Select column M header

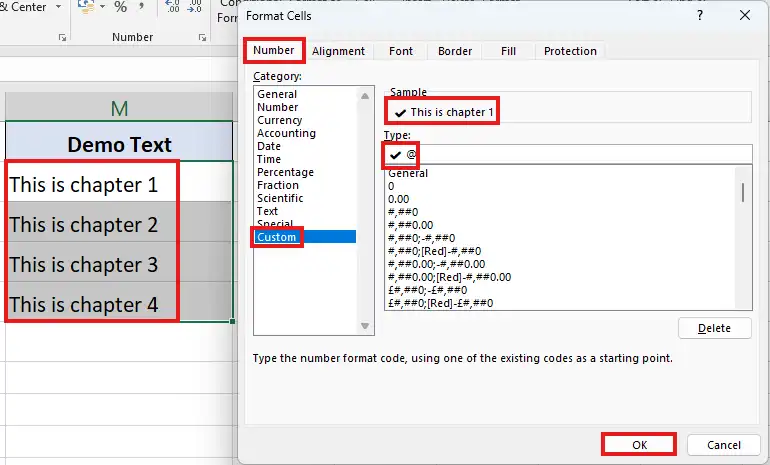tap(119, 107)
